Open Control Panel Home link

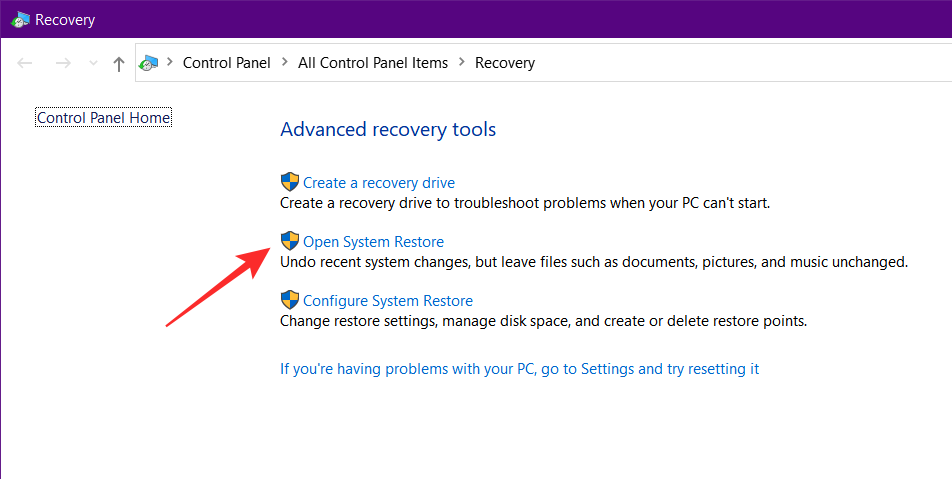click(x=103, y=118)
